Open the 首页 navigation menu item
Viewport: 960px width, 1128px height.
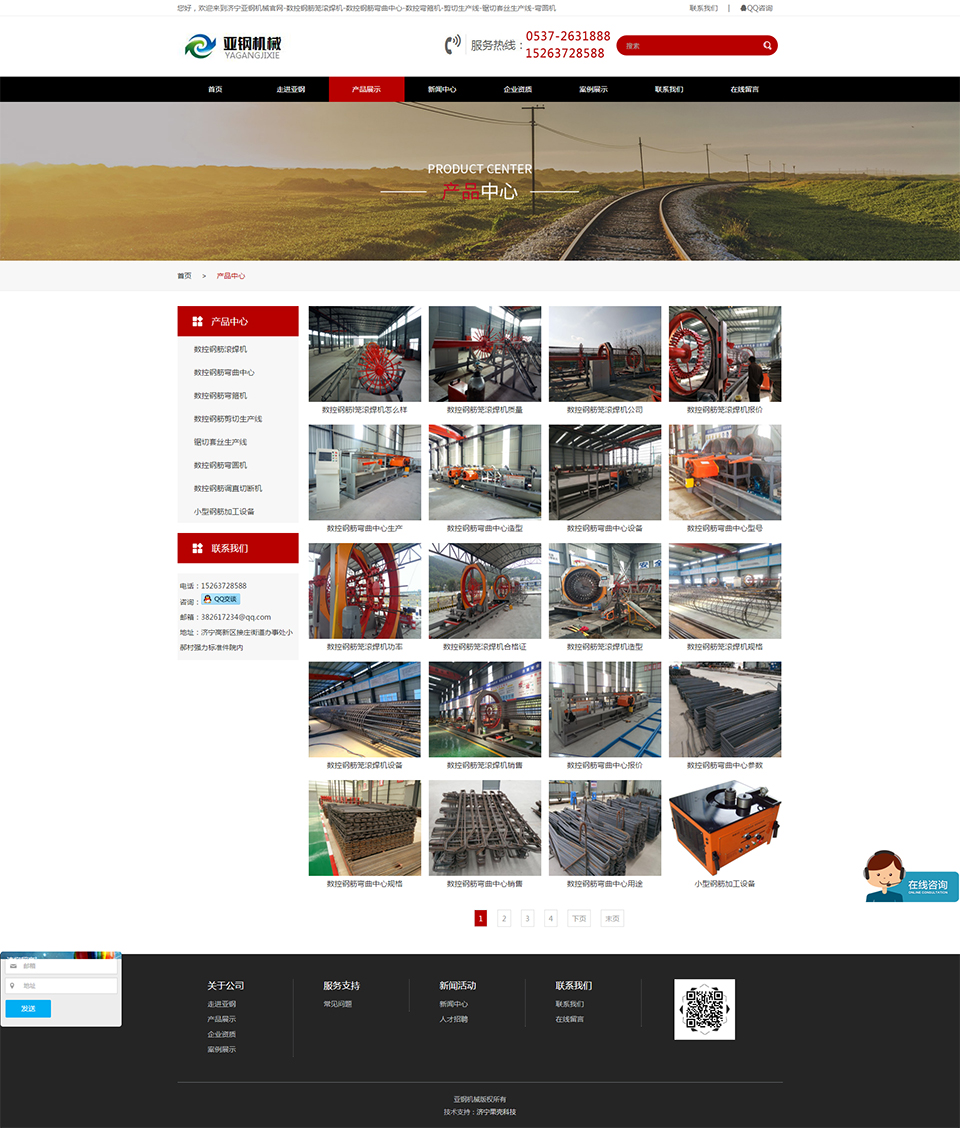pos(215,90)
